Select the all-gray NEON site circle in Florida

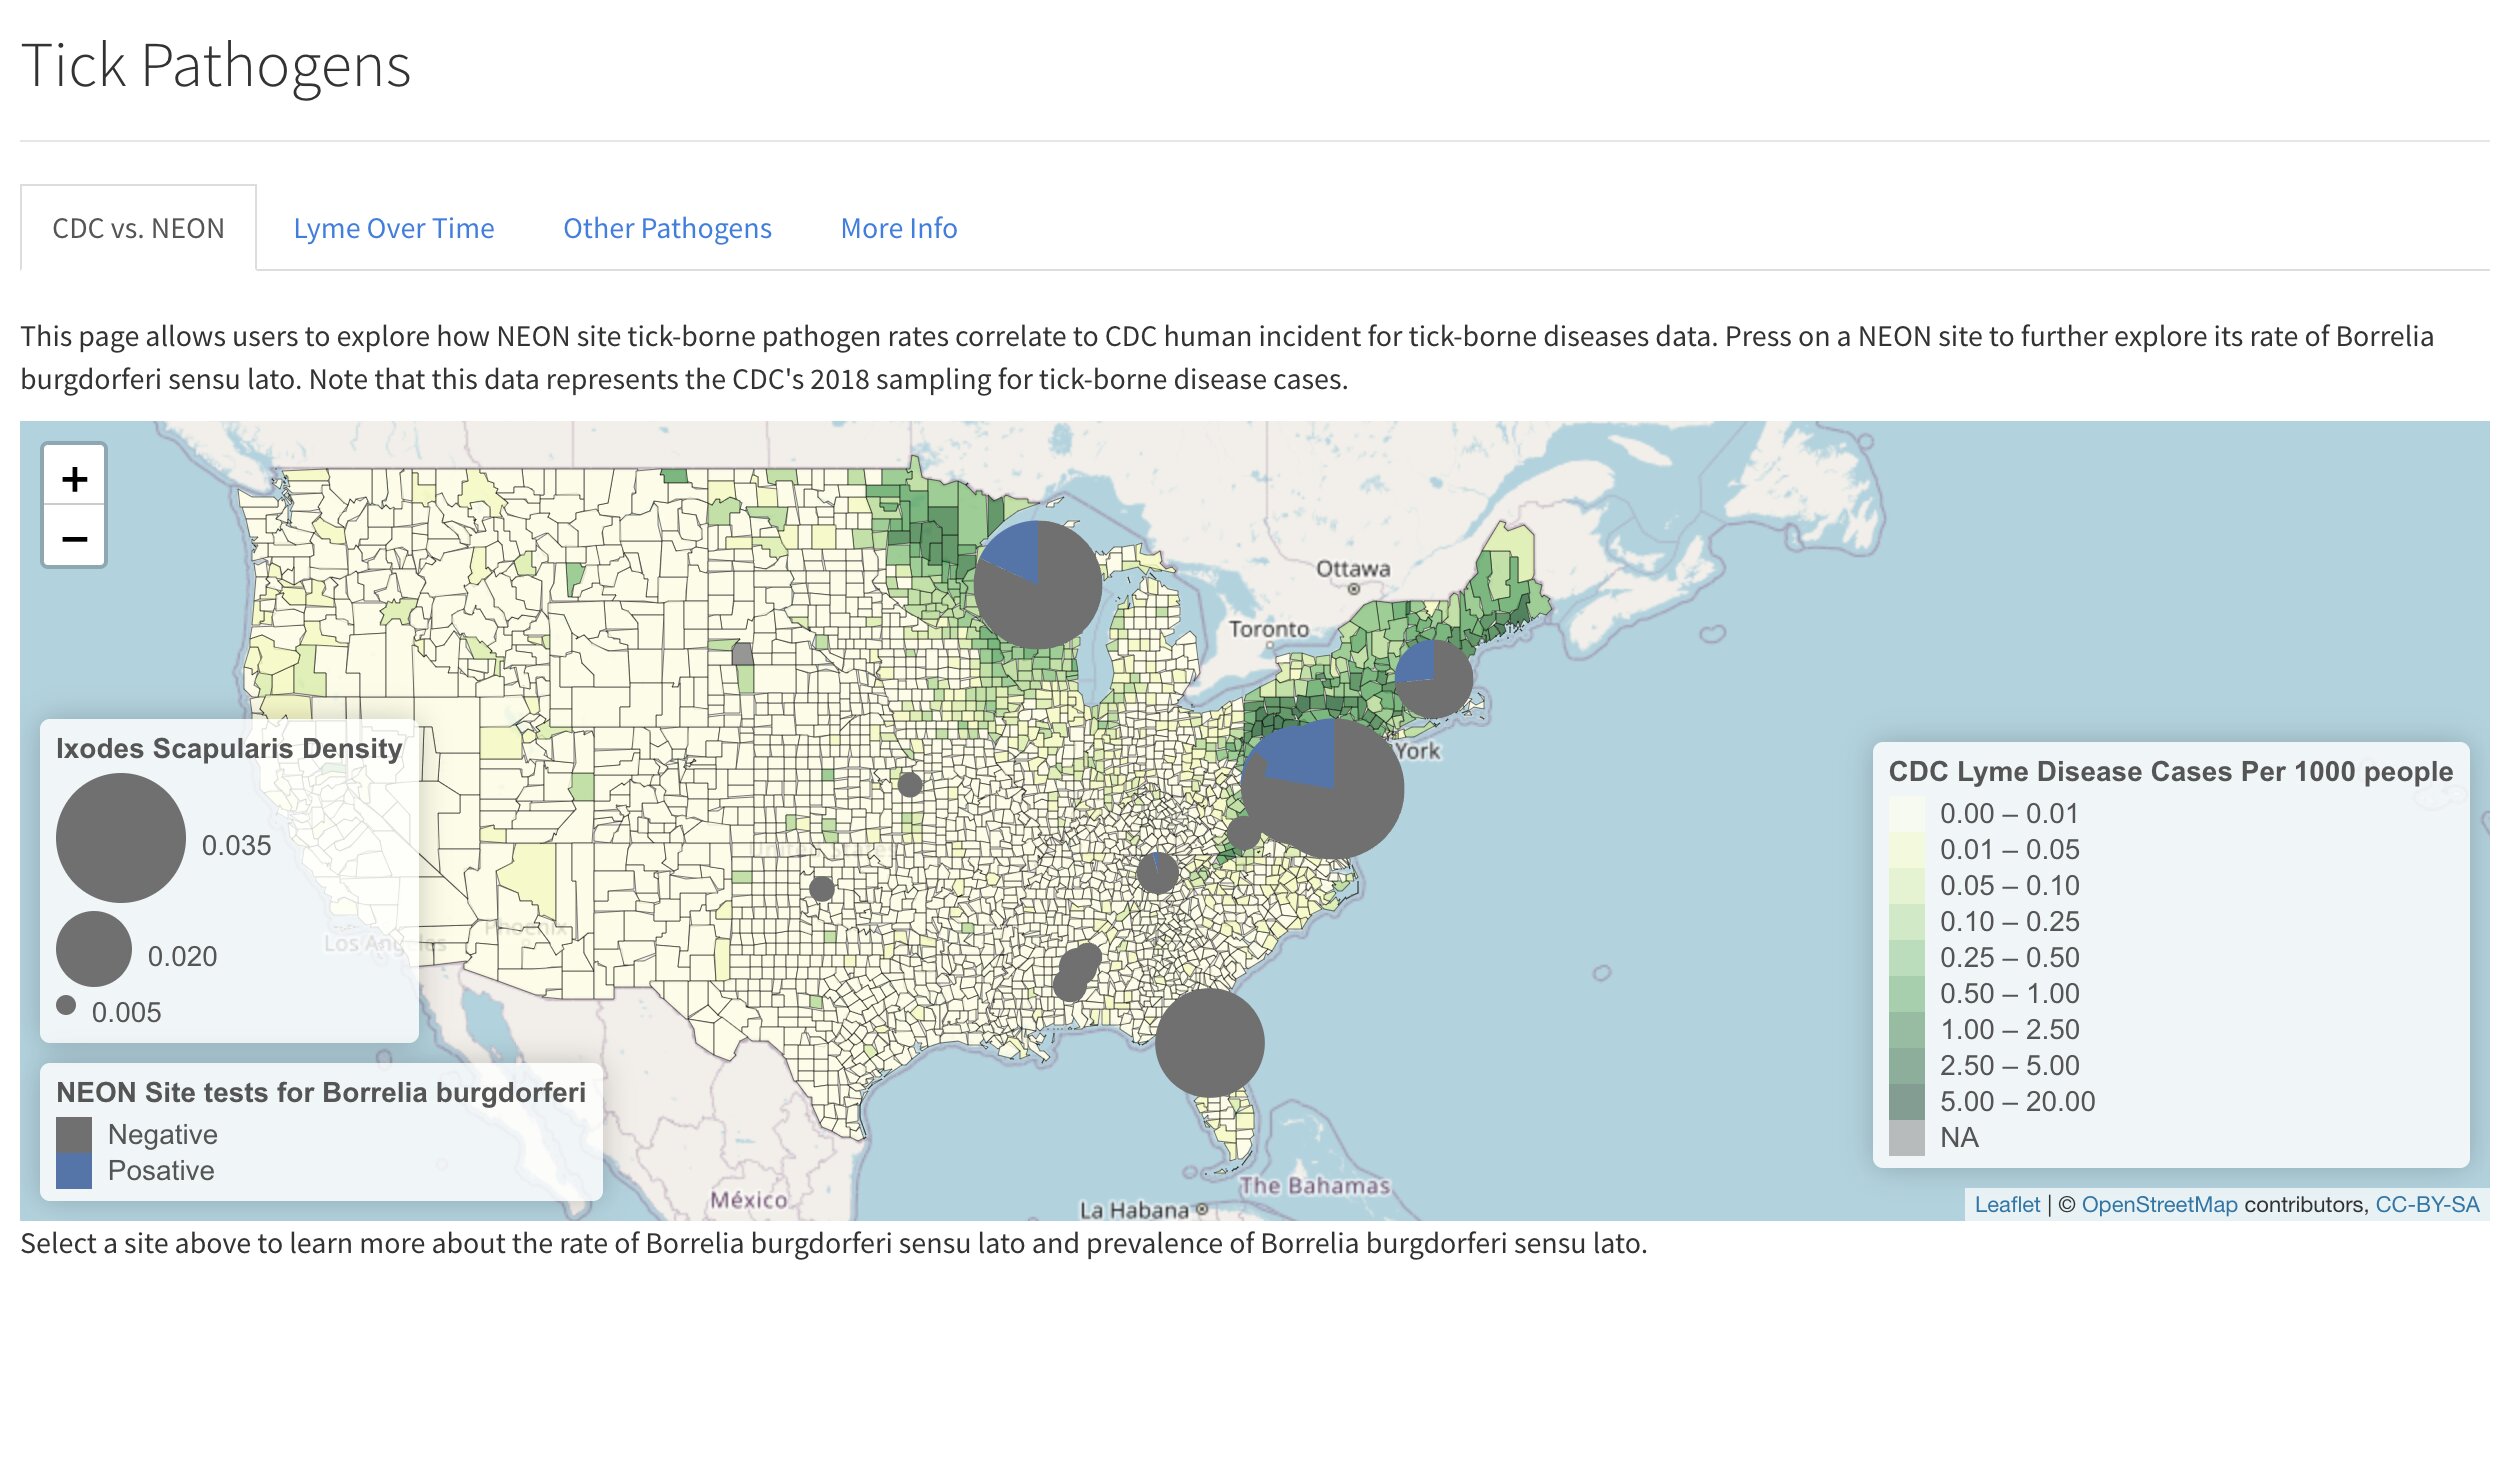pyautogui.click(x=1210, y=1043)
